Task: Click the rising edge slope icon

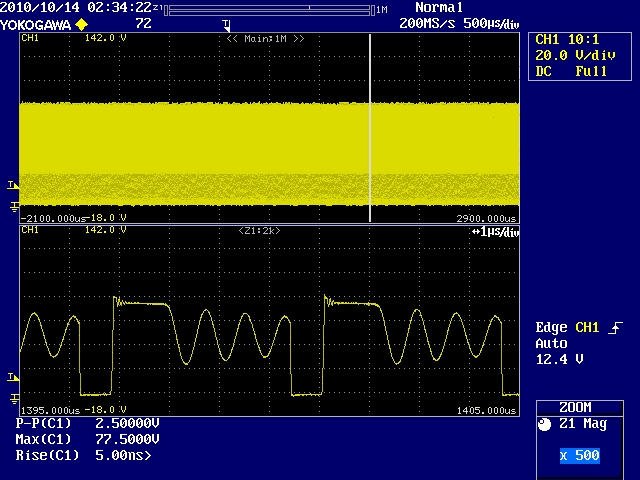Action: [x=614, y=328]
